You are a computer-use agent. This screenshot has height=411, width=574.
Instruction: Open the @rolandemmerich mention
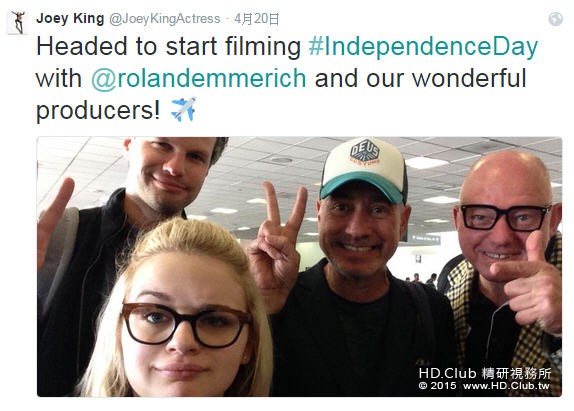[198, 78]
